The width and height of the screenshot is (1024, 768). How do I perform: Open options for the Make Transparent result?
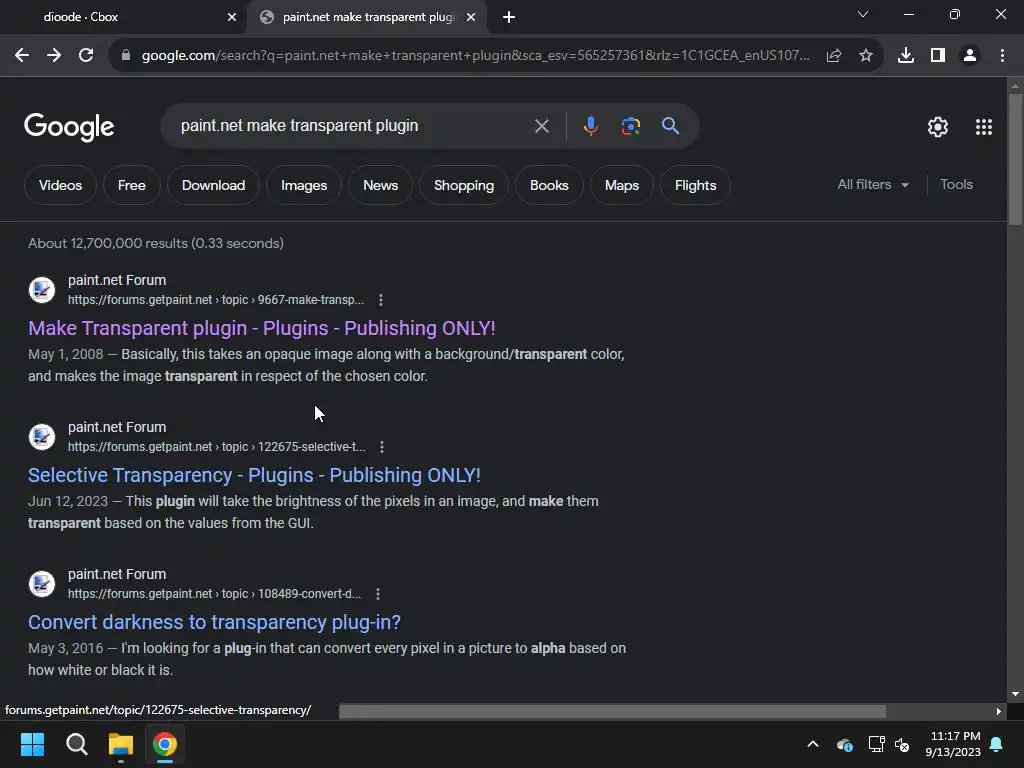(381, 300)
